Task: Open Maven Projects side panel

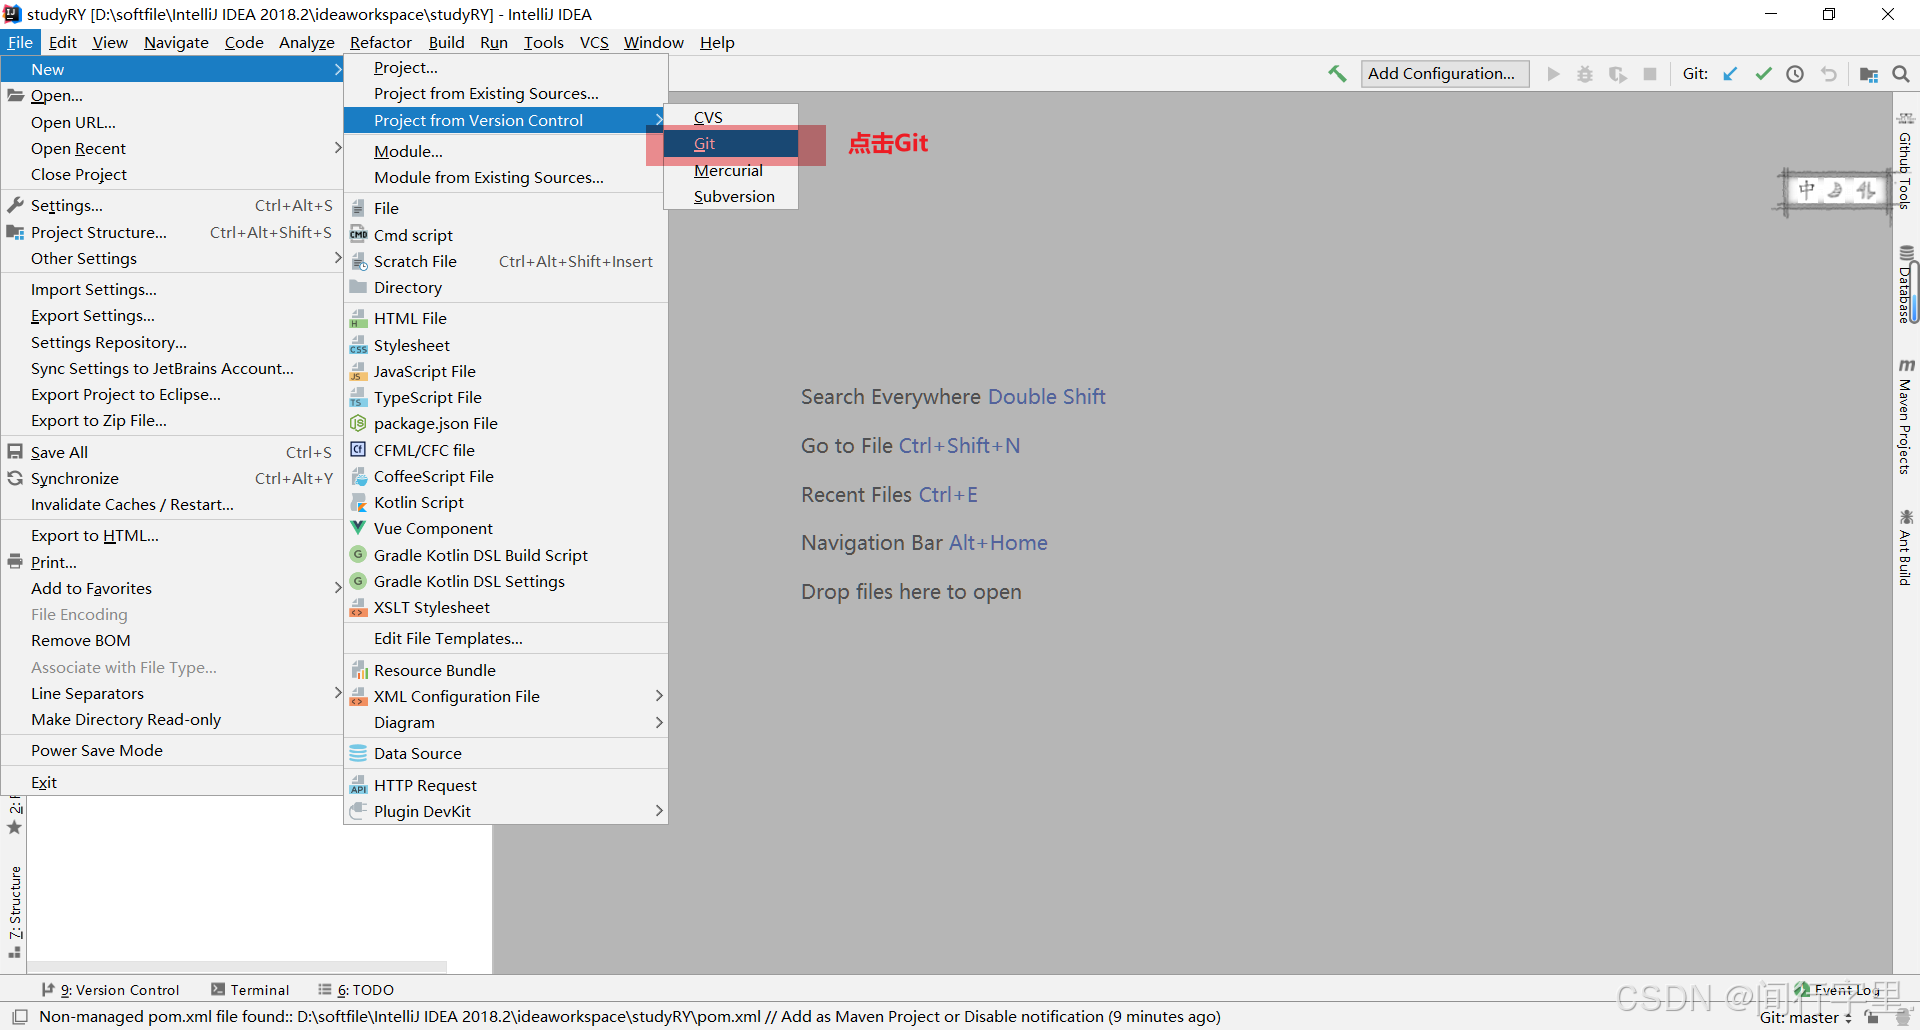Action: [1906, 416]
